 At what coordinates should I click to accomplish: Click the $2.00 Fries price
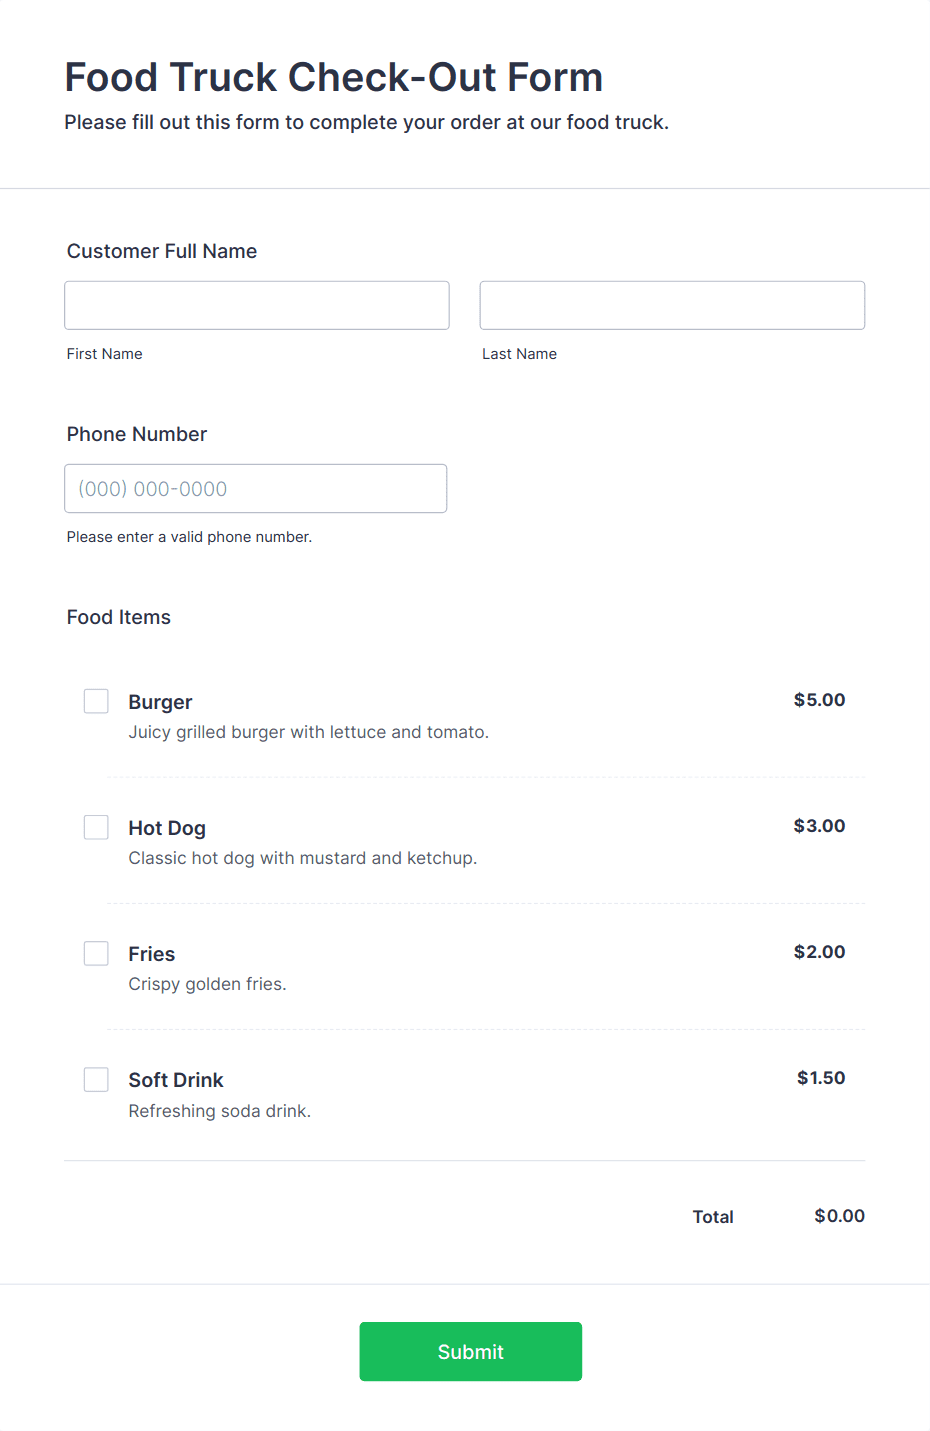point(819,952)
